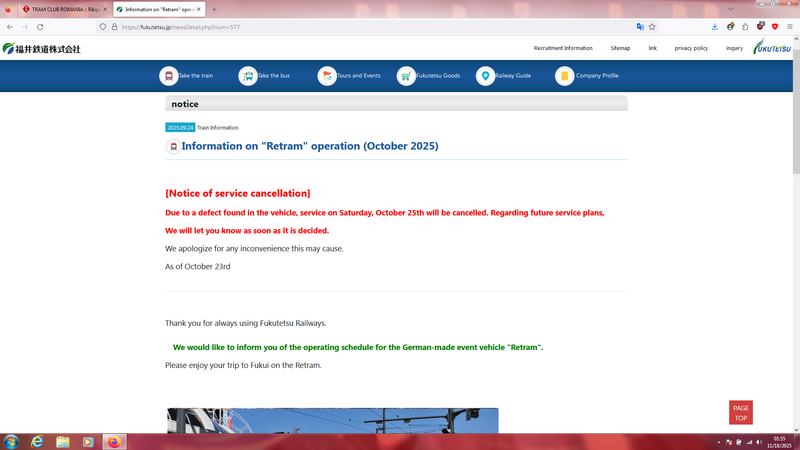
Task: Click the translate page icon in address bar
Action: coord(640,27)
